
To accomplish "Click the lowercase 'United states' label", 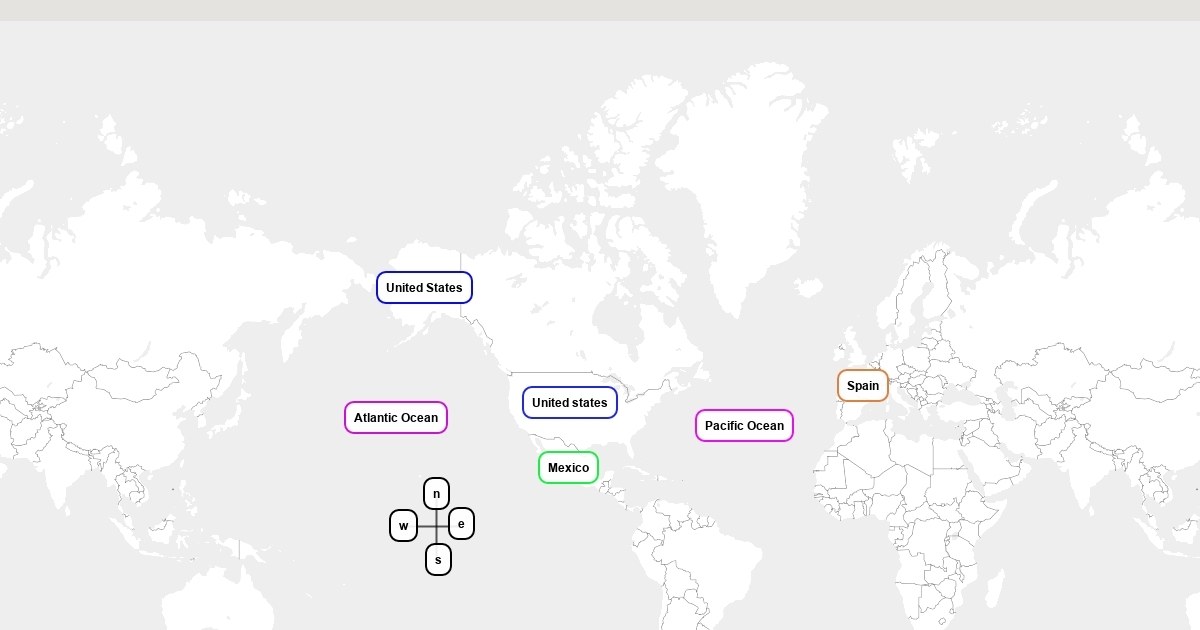I will tap(569, 402).
